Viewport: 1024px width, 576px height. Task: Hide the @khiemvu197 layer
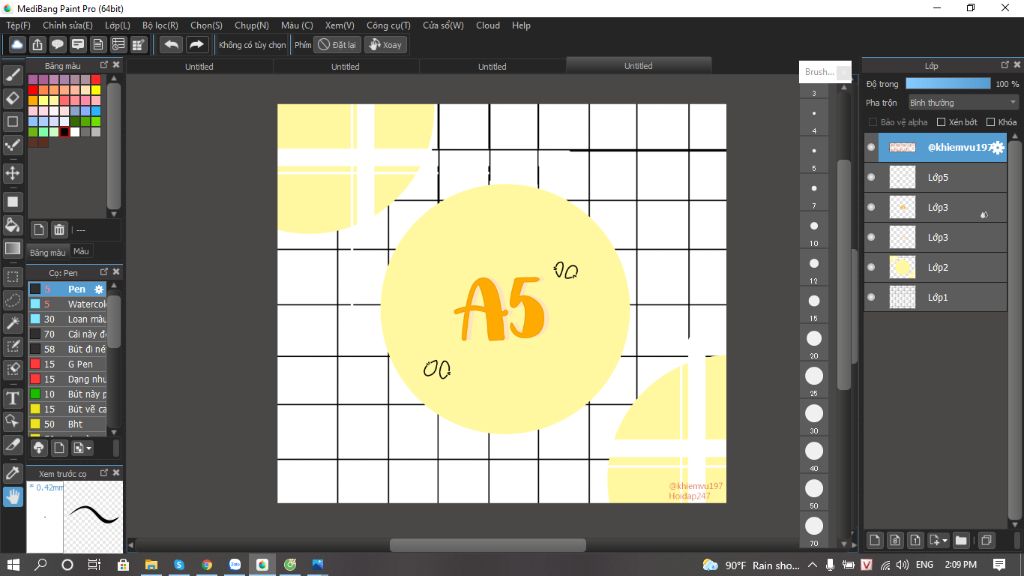[x=871, y=148]
